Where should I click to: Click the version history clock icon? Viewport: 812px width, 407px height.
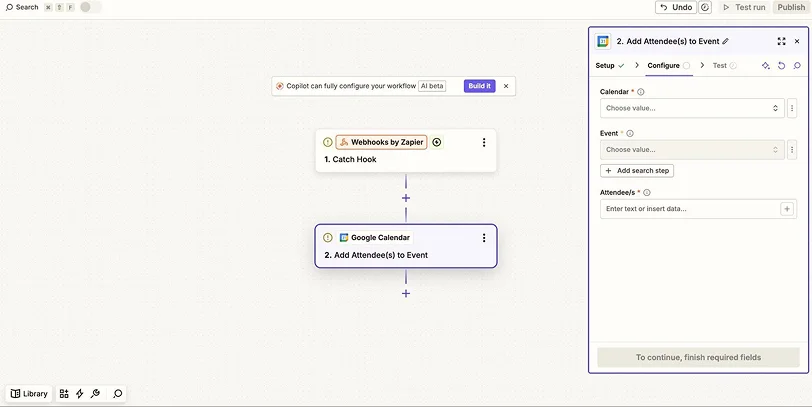coord(705,7)
